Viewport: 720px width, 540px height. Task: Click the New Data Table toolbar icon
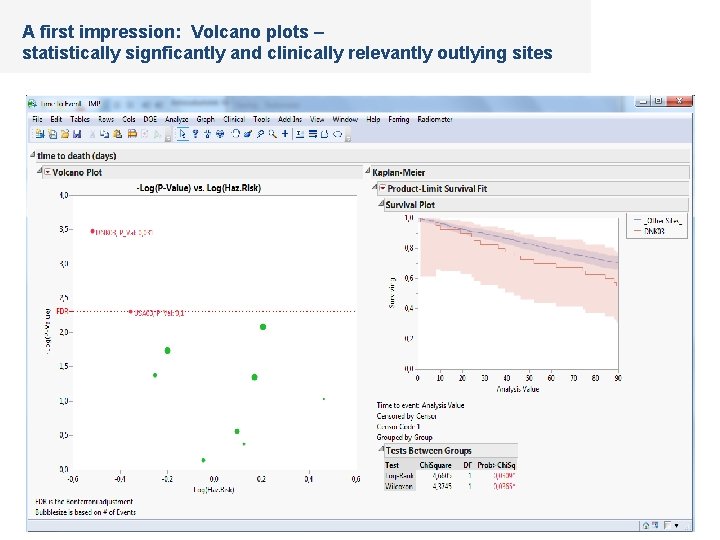click(x=40, y=134)
